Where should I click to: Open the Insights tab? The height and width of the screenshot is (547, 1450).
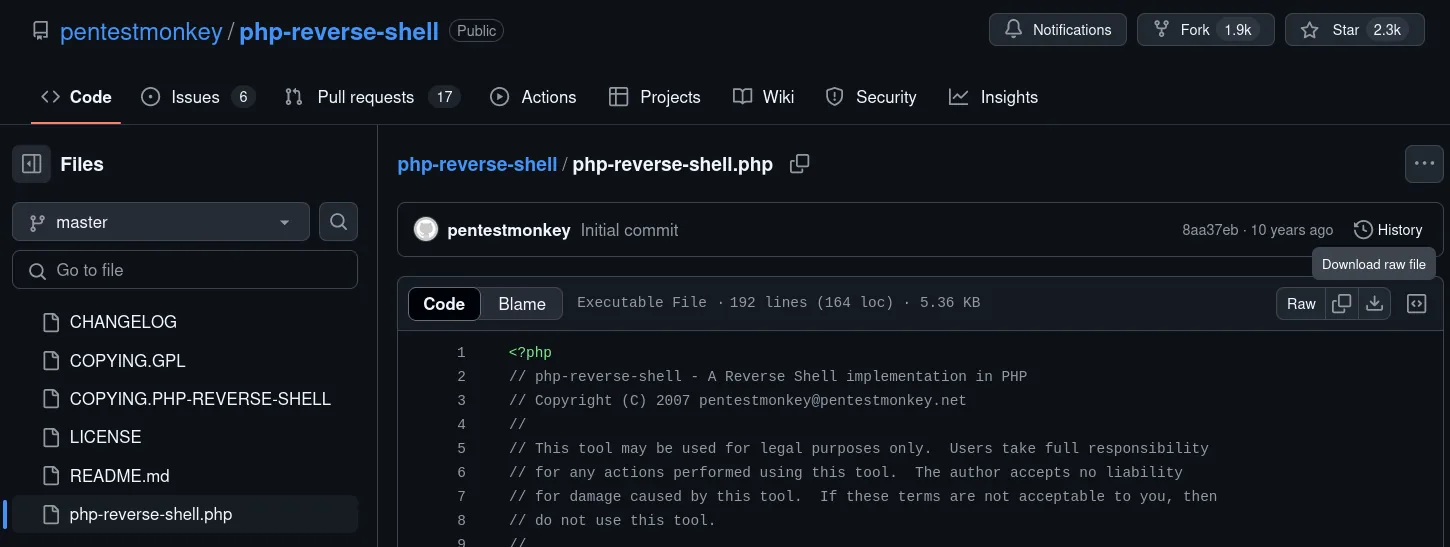(994, 97)
